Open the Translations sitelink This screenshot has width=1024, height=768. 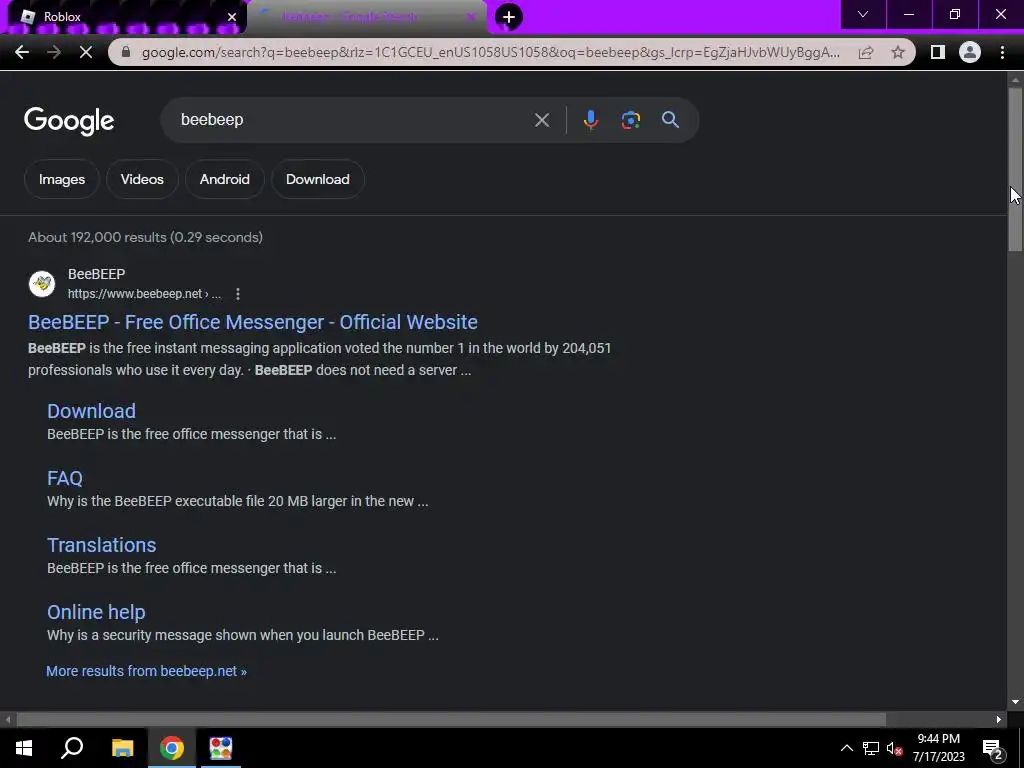[x=102, y=545]
